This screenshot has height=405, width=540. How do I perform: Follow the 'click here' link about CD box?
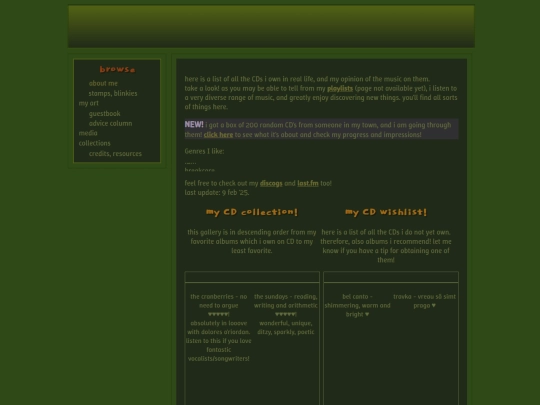[x=218, y=135]
